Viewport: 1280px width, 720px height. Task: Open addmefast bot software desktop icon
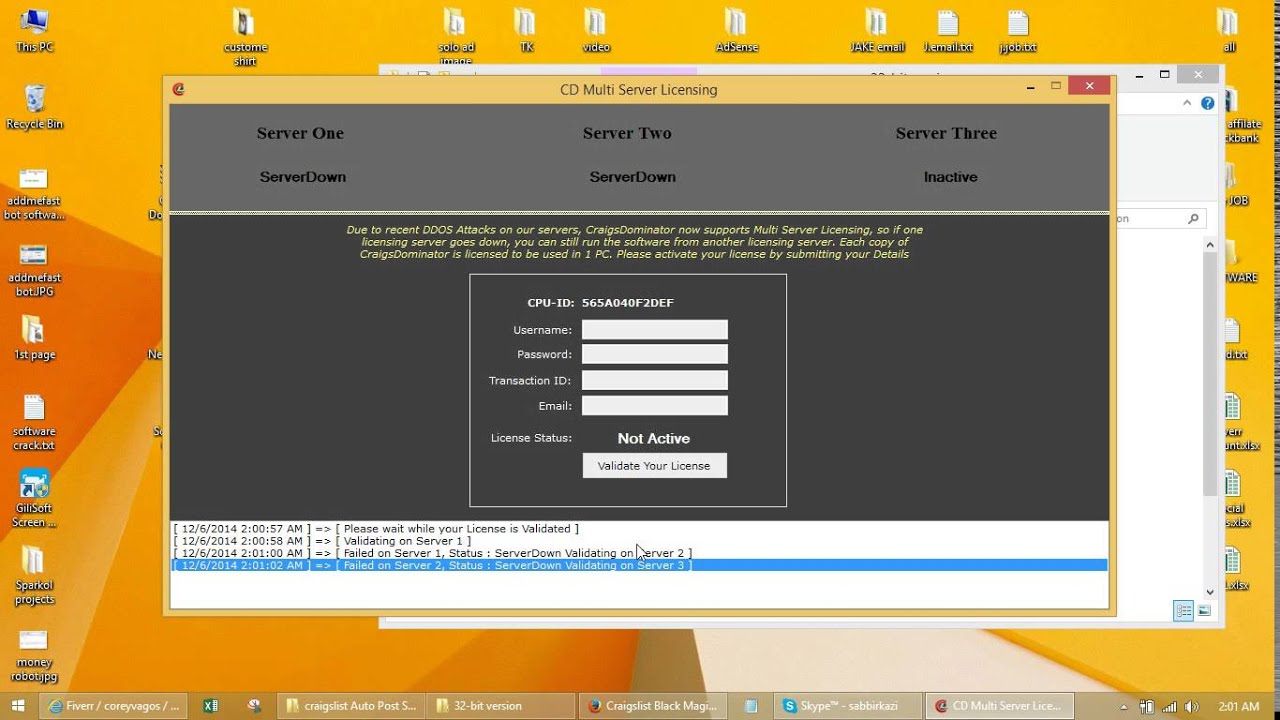[34, 193]
